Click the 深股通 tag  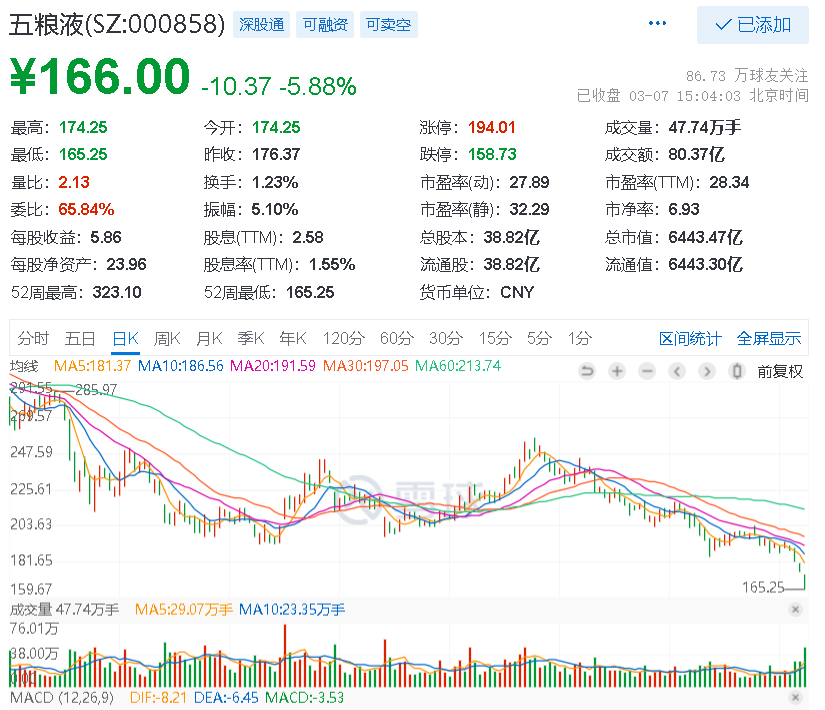[261, 25]
